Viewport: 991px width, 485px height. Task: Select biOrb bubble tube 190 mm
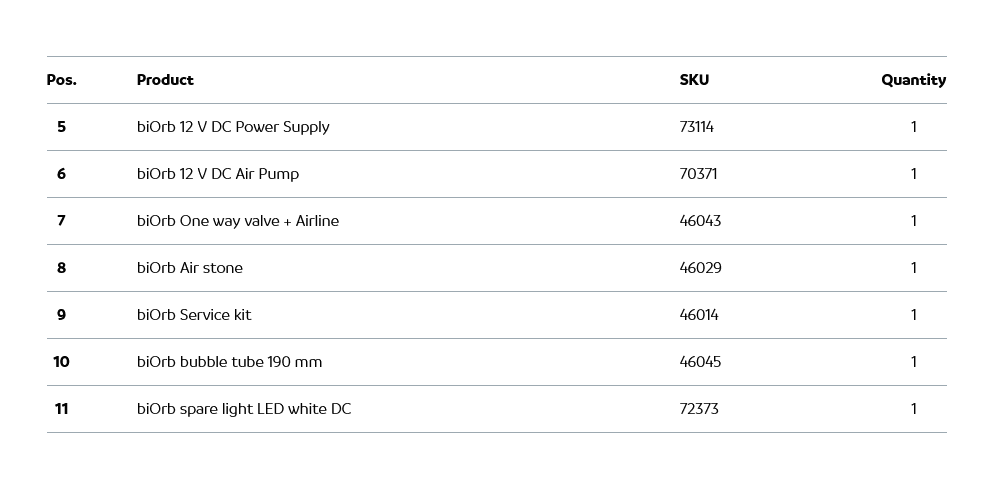coord(230,362)
